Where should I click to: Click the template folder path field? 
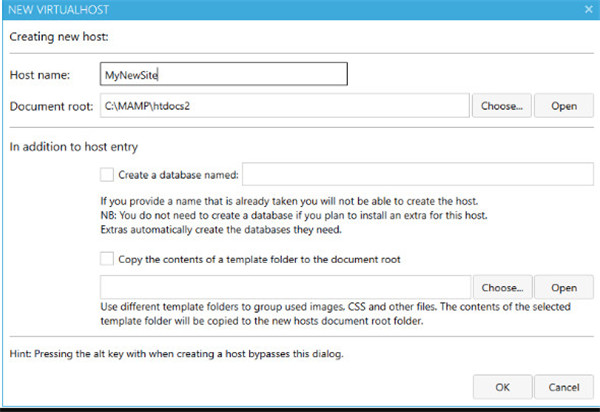click(x=284, y=286)
